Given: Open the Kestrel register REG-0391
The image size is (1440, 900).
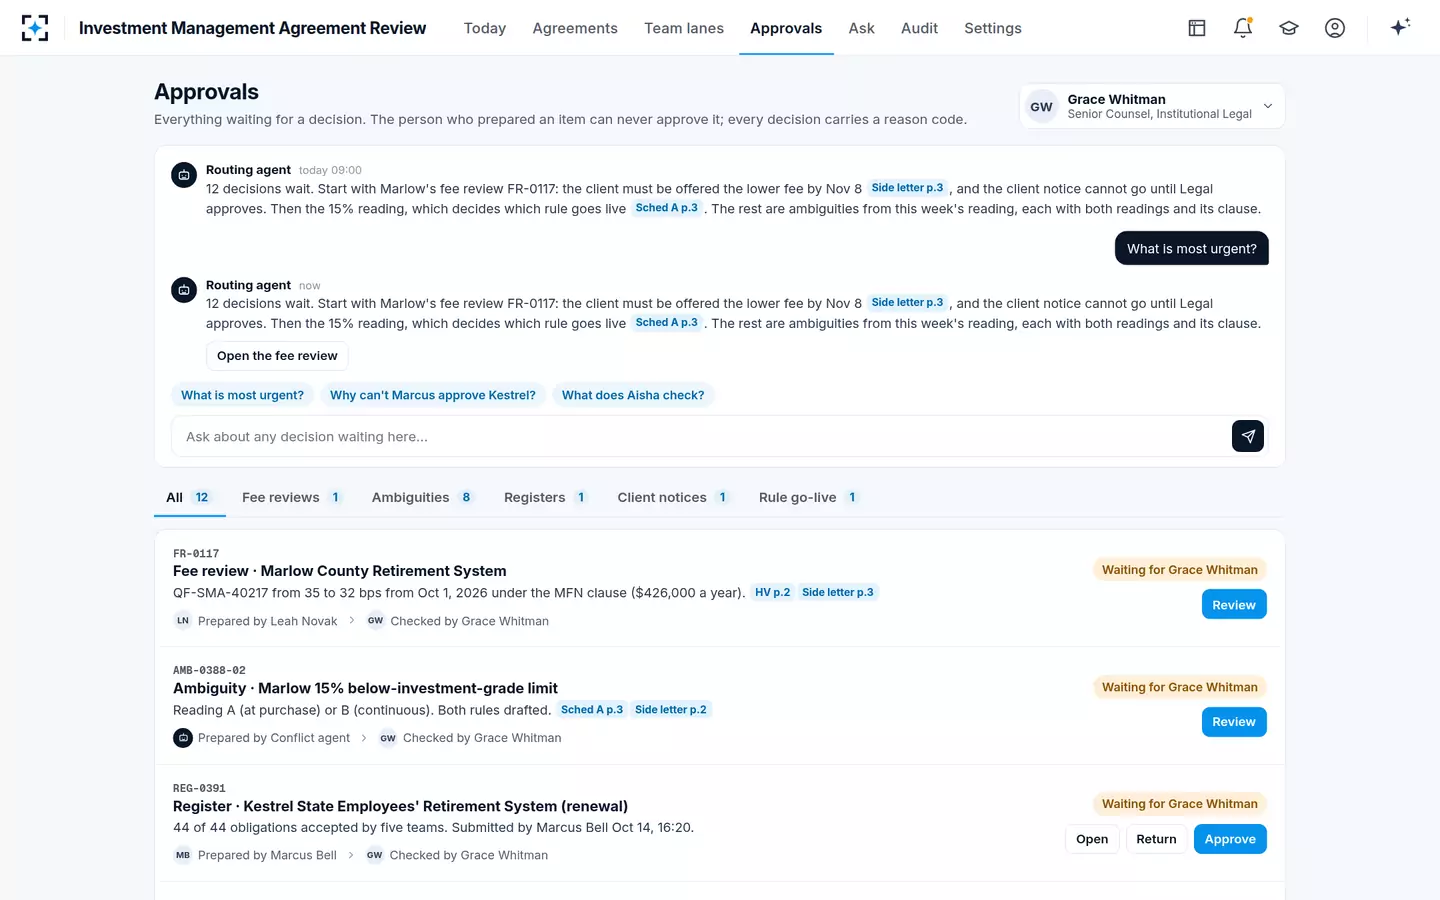Looking at the screenshot, I should tap(1092, 839).
